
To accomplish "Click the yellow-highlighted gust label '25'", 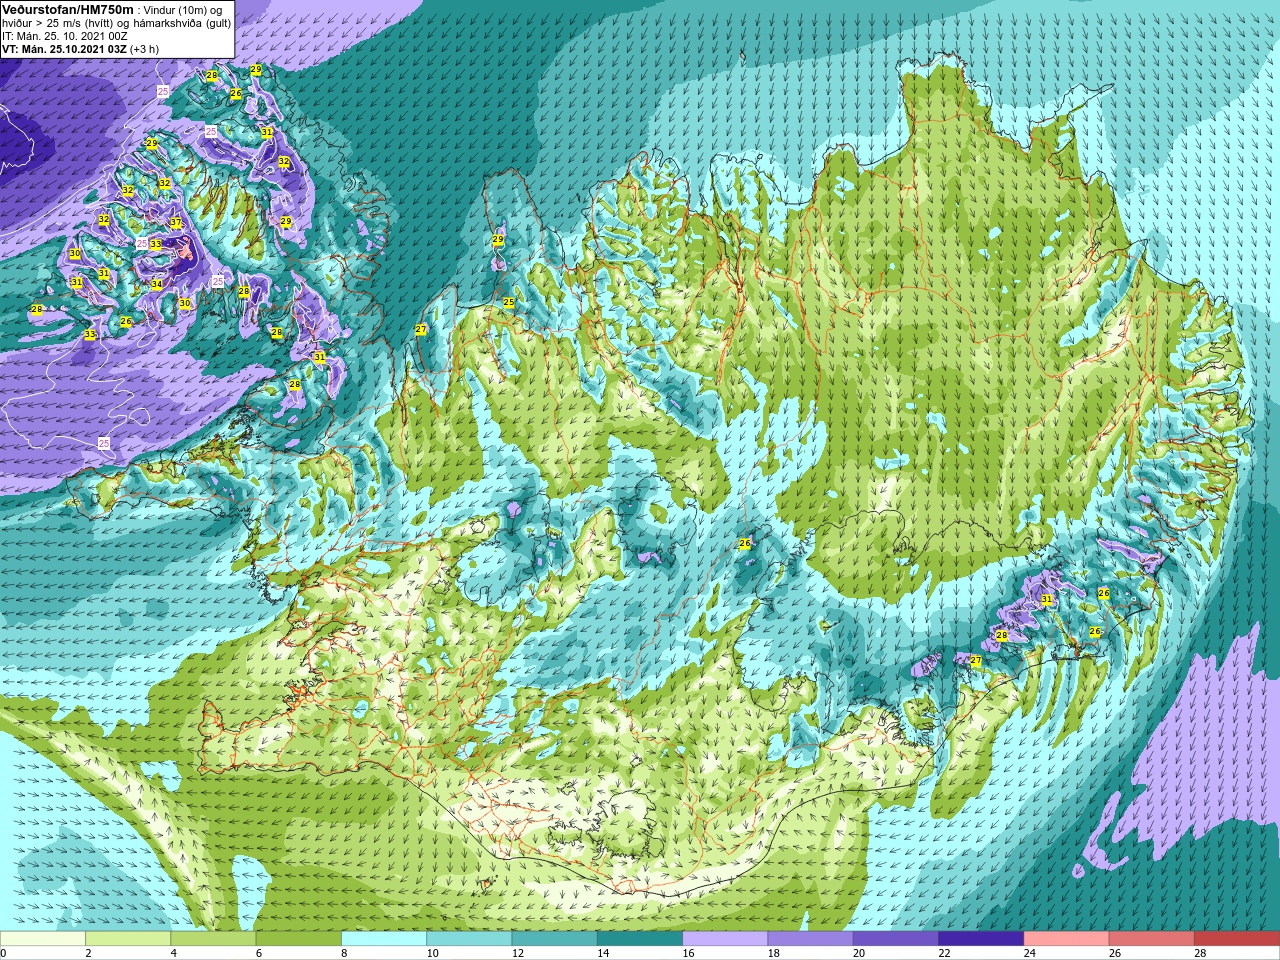I will [509, 302].
